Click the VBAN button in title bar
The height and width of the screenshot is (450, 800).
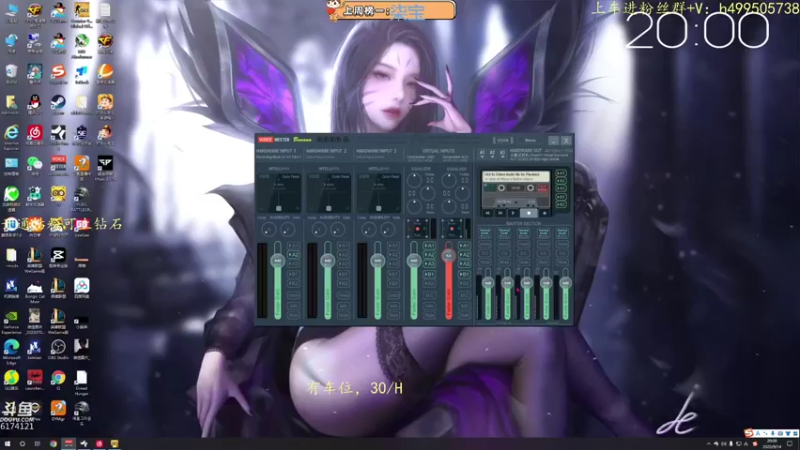[x=503, y=140]
